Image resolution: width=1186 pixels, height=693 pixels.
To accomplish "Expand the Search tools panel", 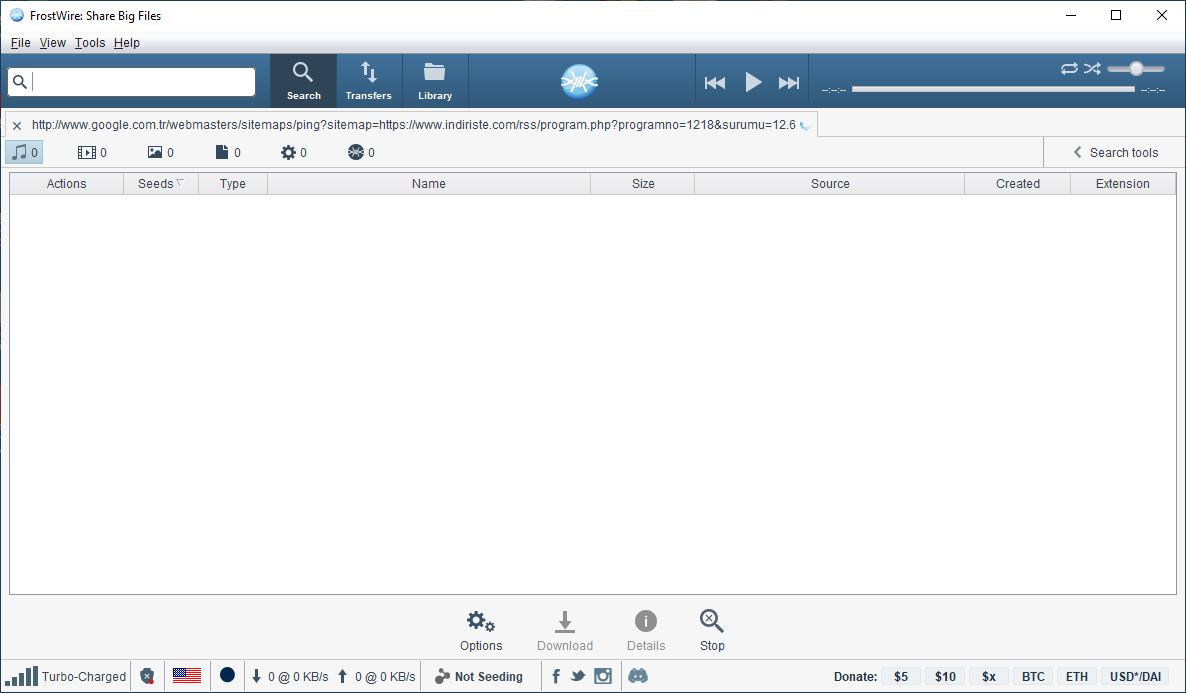I will 1115,152.
